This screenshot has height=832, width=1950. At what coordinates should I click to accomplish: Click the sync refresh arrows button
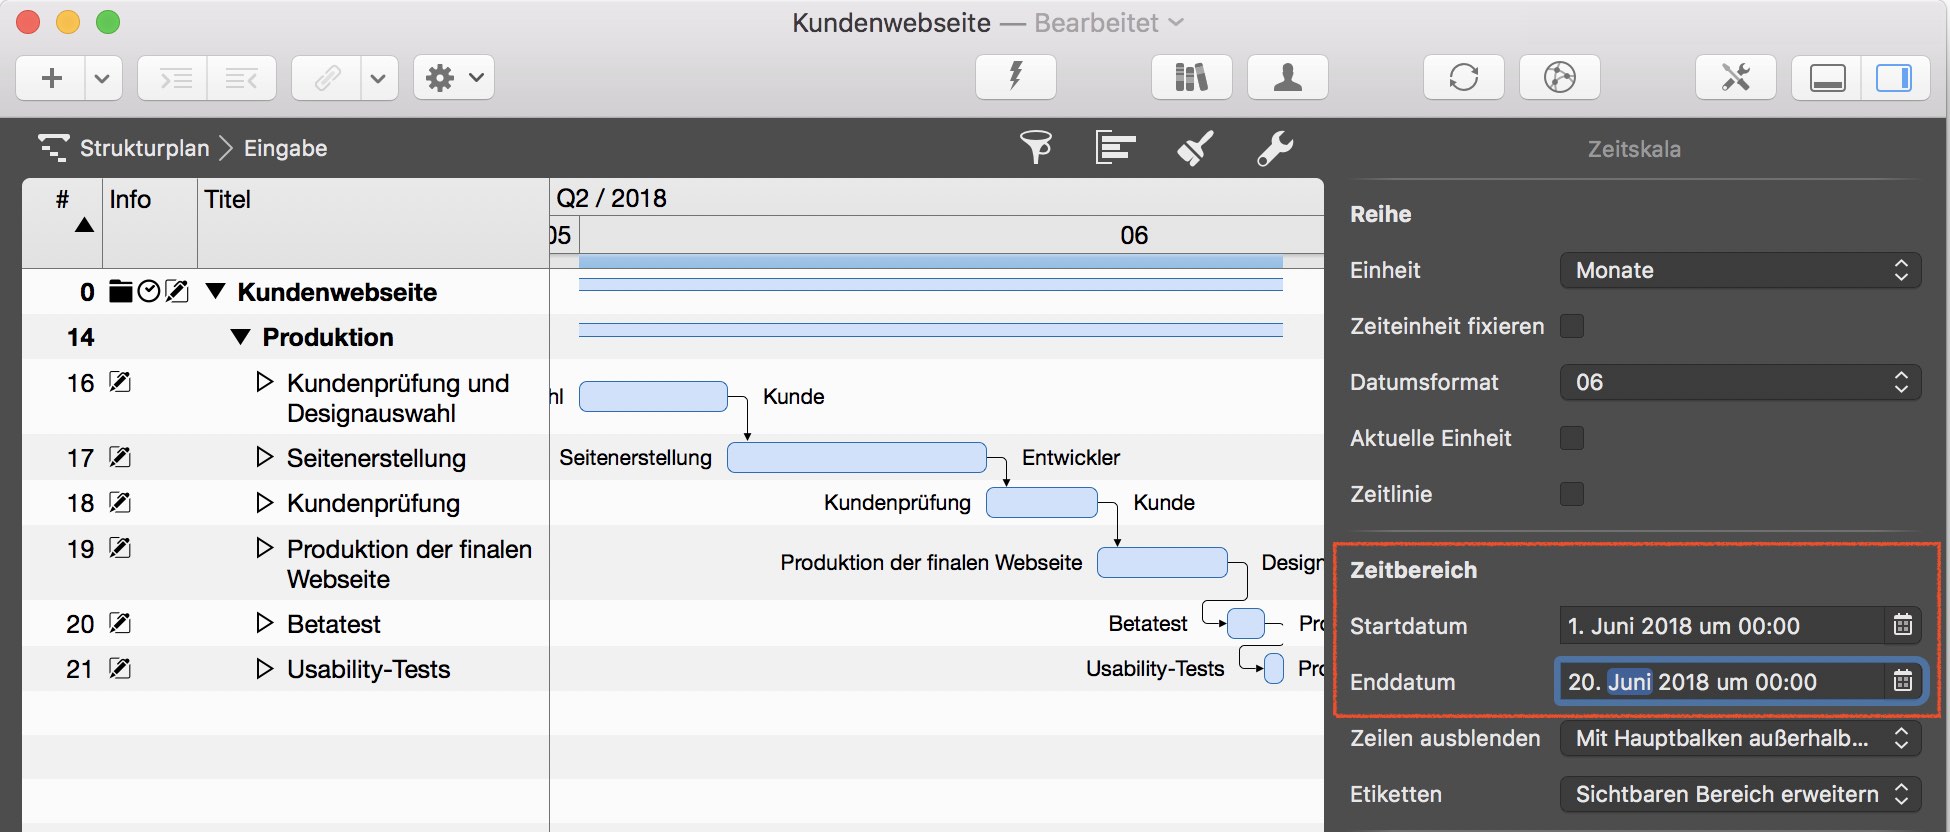[1463, 77]
